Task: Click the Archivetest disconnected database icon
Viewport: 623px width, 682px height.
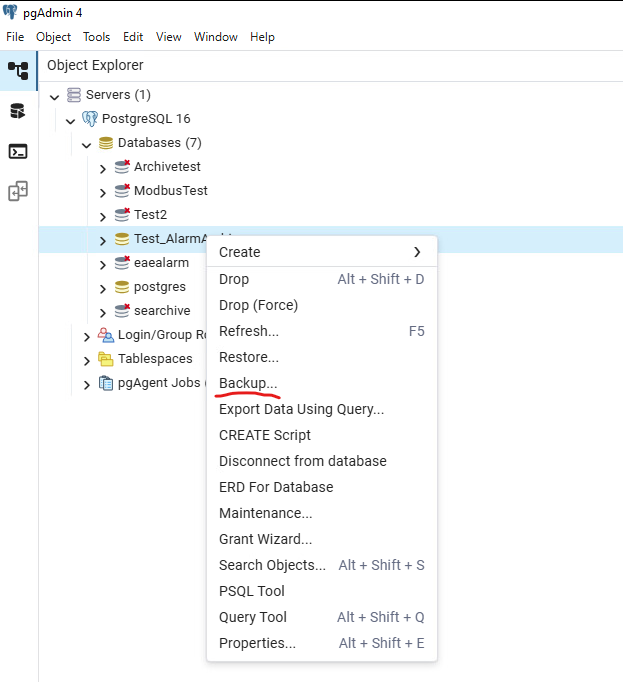Action: pos(122,167)
